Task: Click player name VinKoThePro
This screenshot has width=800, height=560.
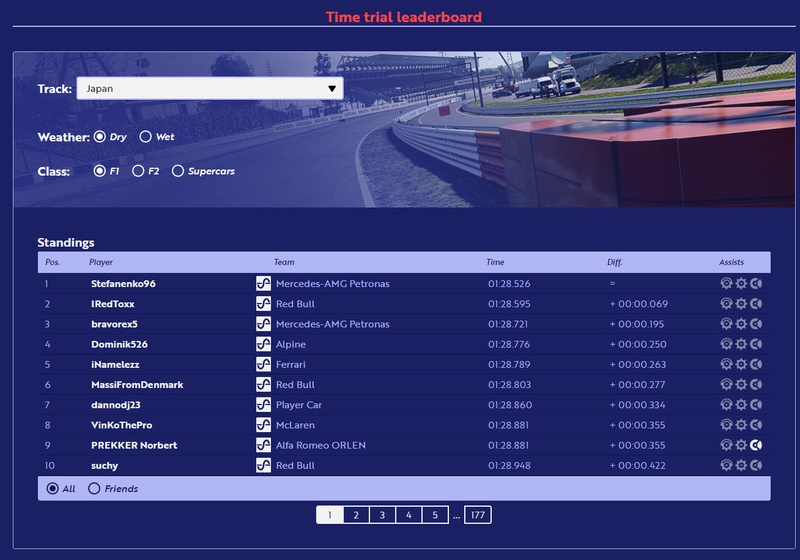Action: coord(121,425)
